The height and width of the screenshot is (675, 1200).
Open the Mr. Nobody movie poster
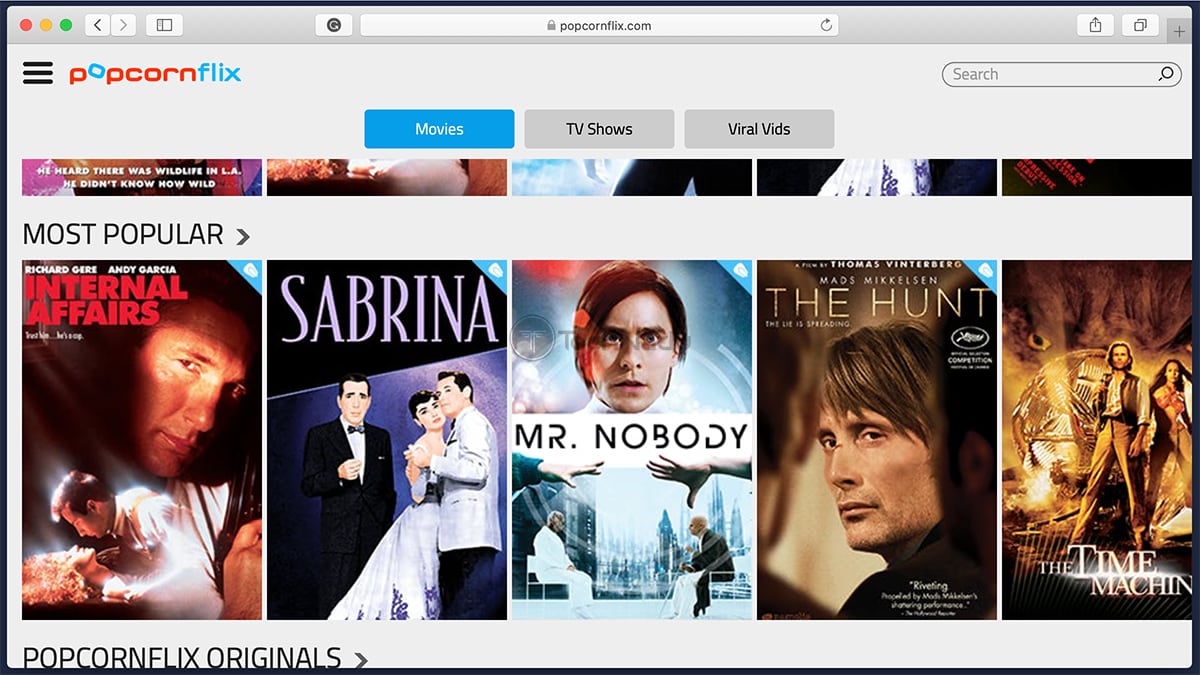[632, 440]
